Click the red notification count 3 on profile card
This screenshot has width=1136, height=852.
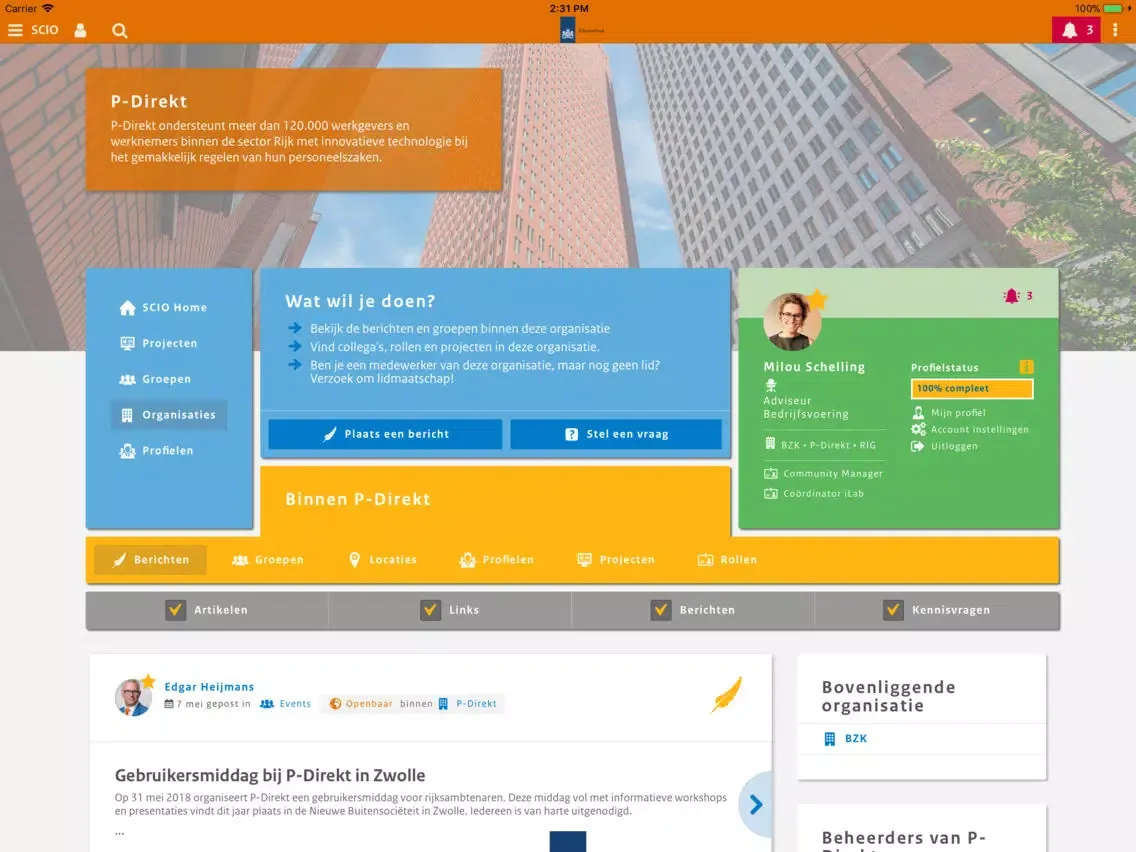[x=1030, y=296]
